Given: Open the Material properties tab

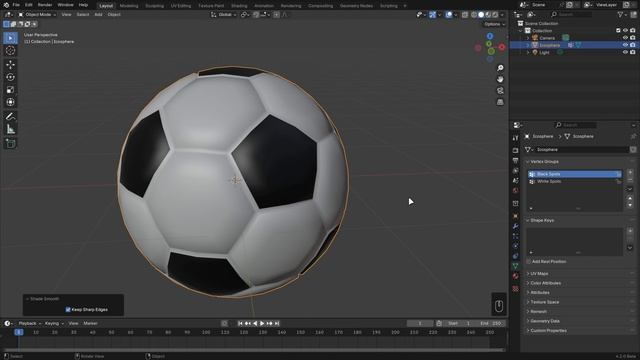Looking at the screenshot, I should [516, 276].
